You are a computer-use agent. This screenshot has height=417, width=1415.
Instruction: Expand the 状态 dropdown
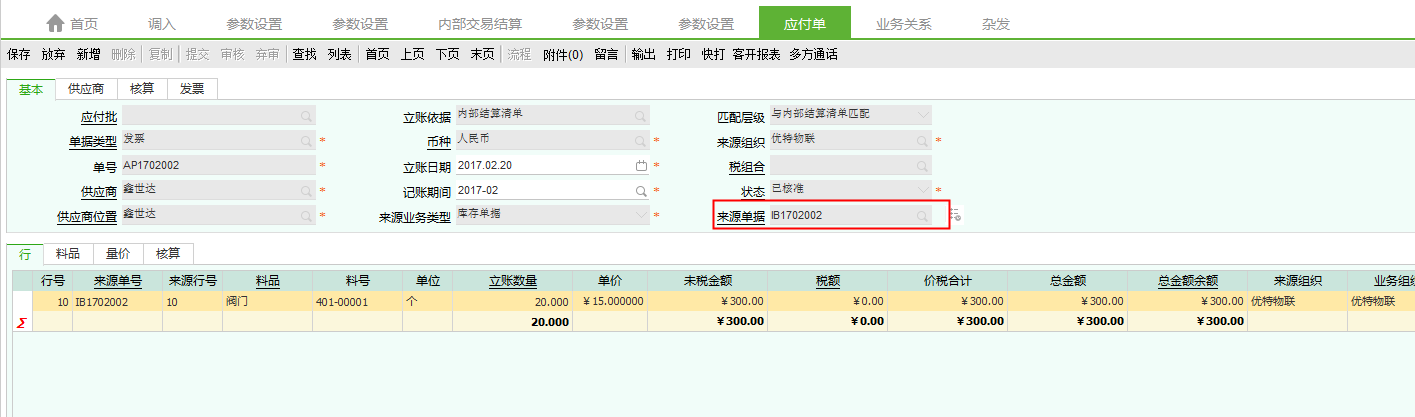(922, 190)
